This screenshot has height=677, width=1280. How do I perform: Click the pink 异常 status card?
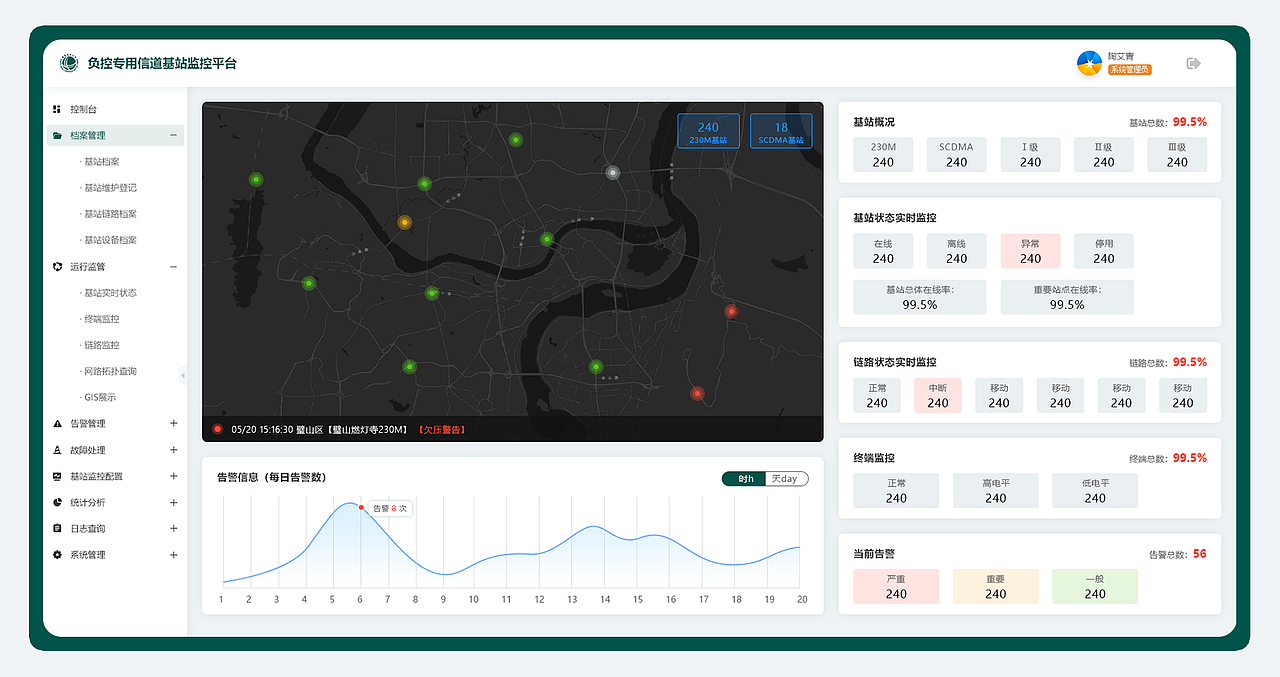[x=1030, y=251]
